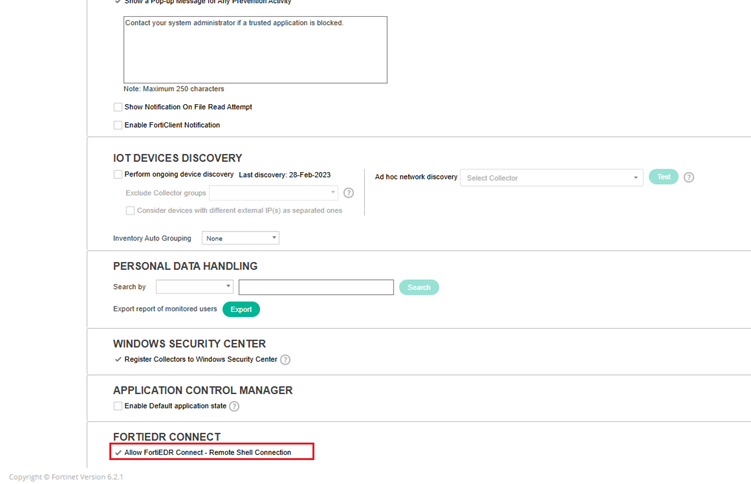Click the 'PERSONAL DATA HANDLING' heading
This screenshot has height=484, width=751.
click(185, 266)
